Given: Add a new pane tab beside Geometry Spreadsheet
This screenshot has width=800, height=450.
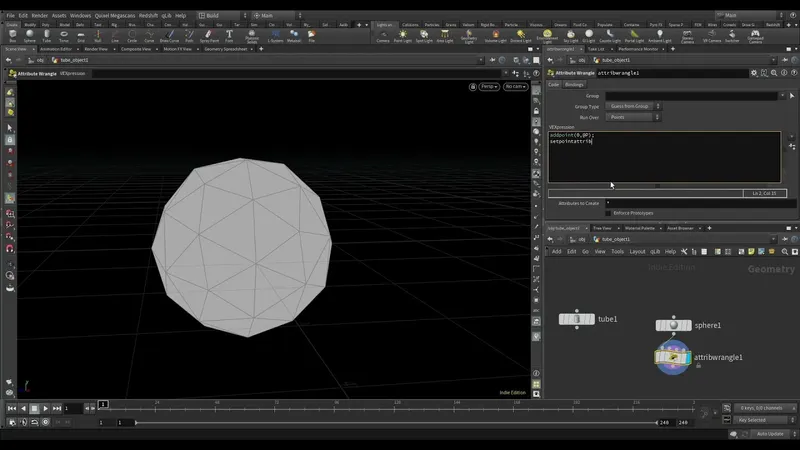Looking at the screenshot, I should (x=261, y=49).
